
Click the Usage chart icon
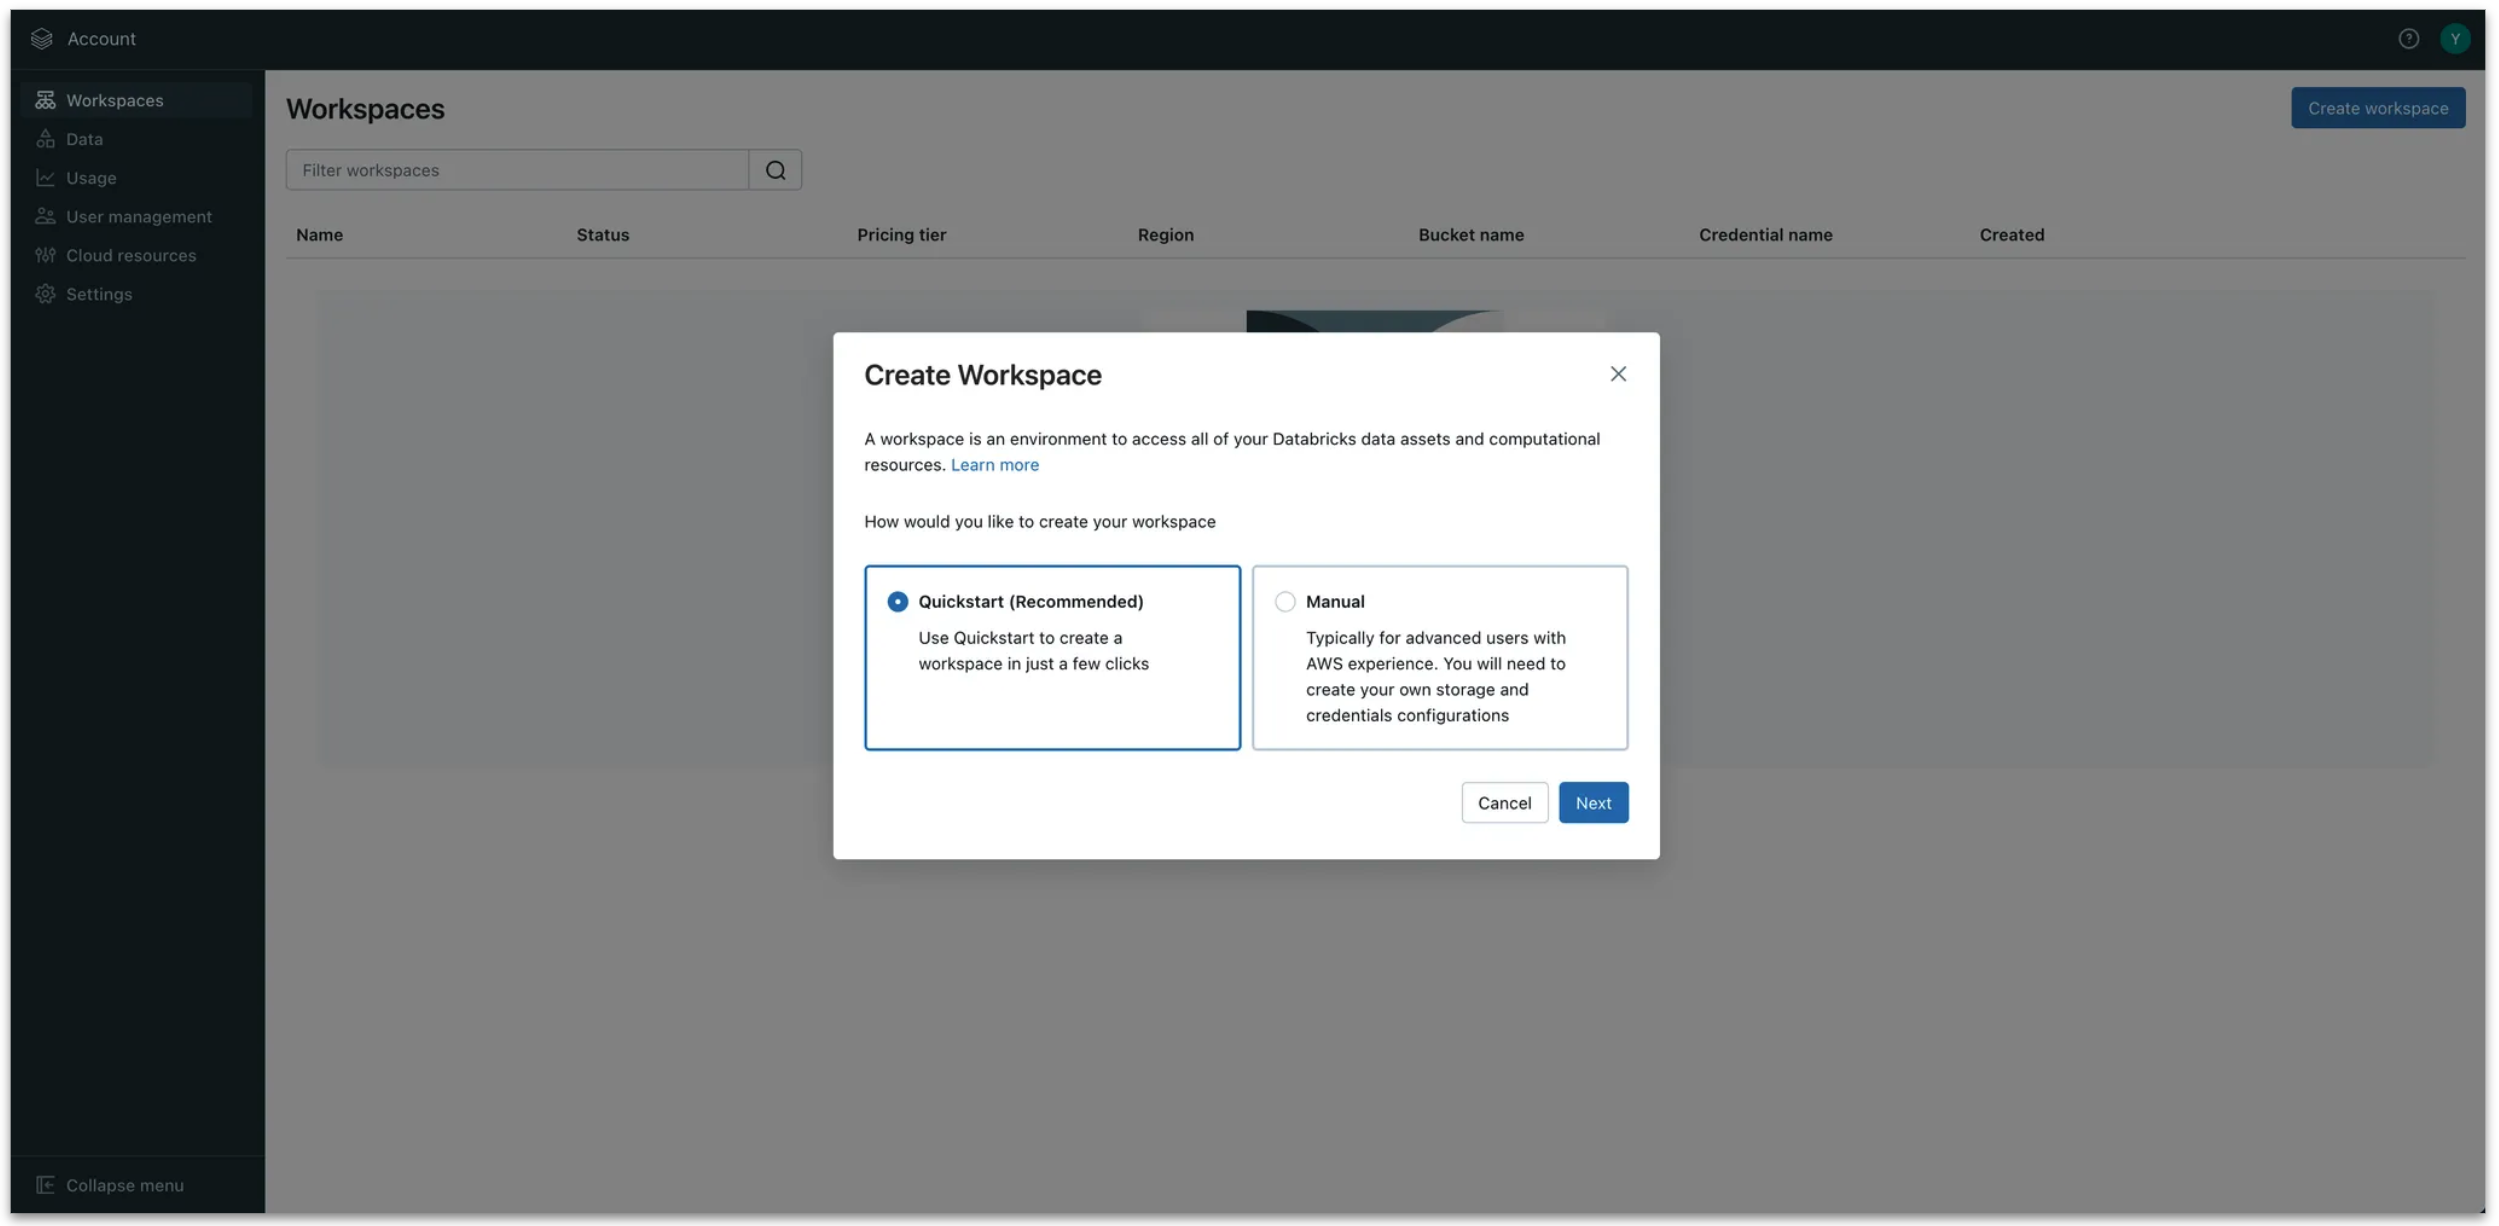[x=45, y=178]
